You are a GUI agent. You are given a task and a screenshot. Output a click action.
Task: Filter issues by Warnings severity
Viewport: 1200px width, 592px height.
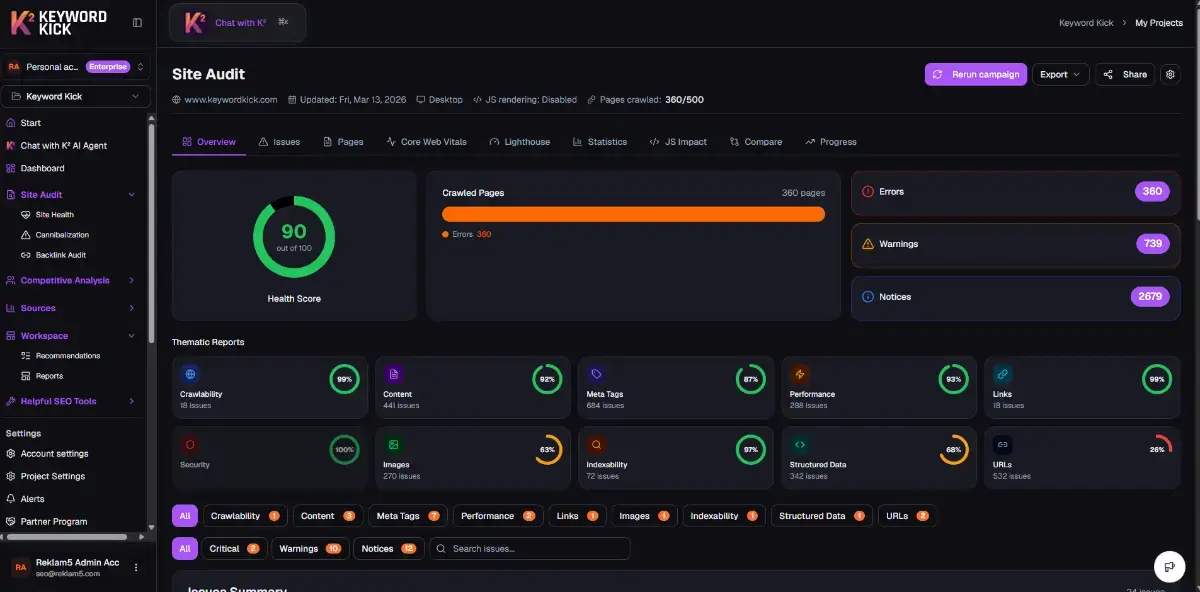pos(308,548)
